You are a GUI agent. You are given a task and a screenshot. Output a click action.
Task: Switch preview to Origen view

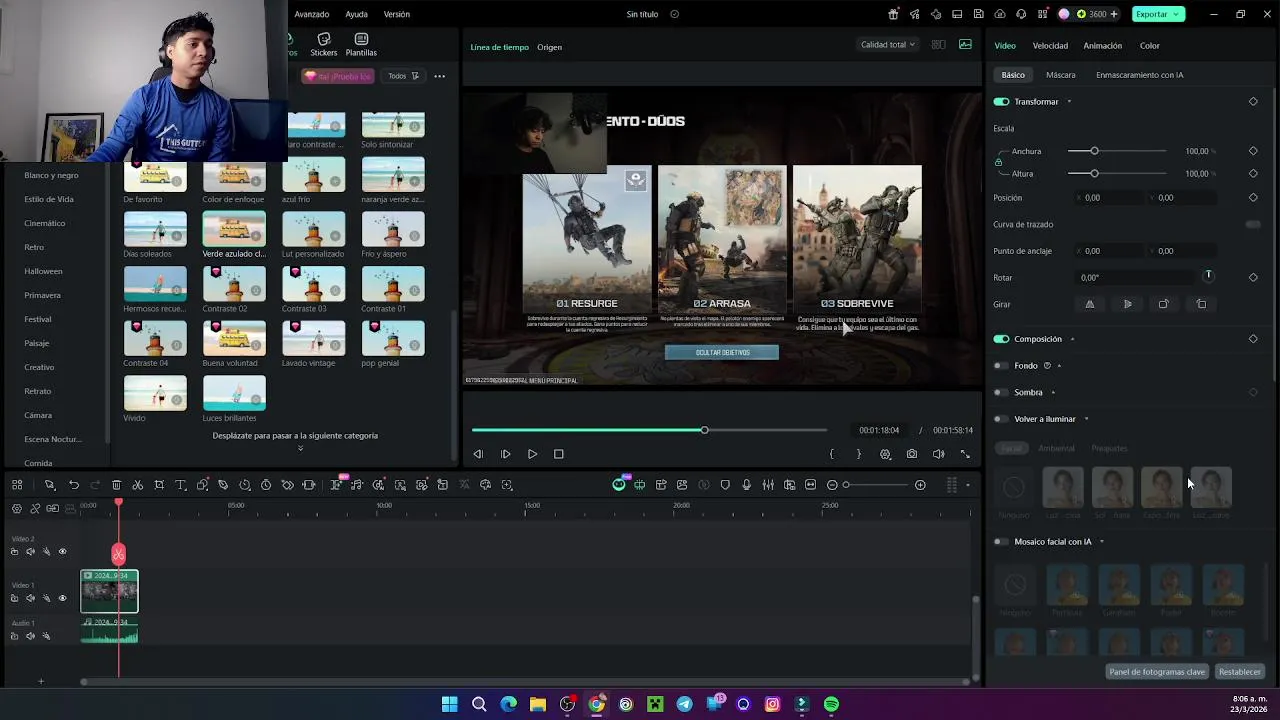point(549,47)
